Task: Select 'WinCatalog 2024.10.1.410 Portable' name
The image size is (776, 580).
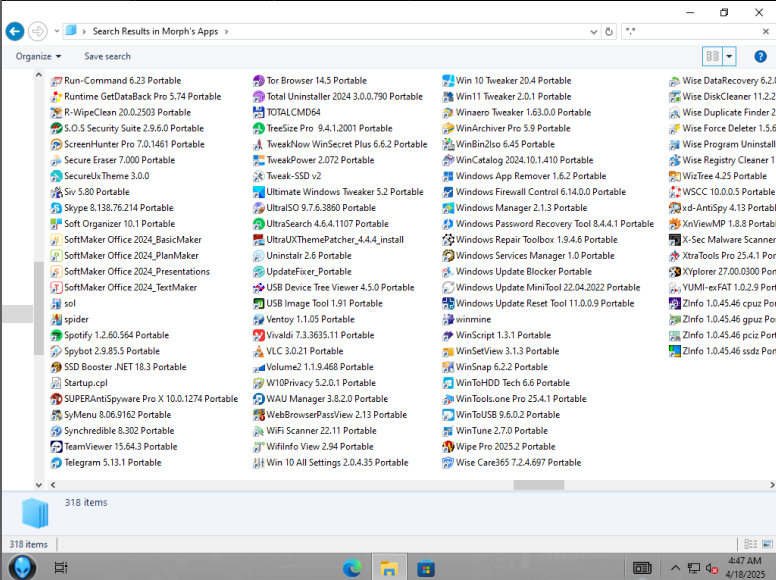Action: [525, 160]
